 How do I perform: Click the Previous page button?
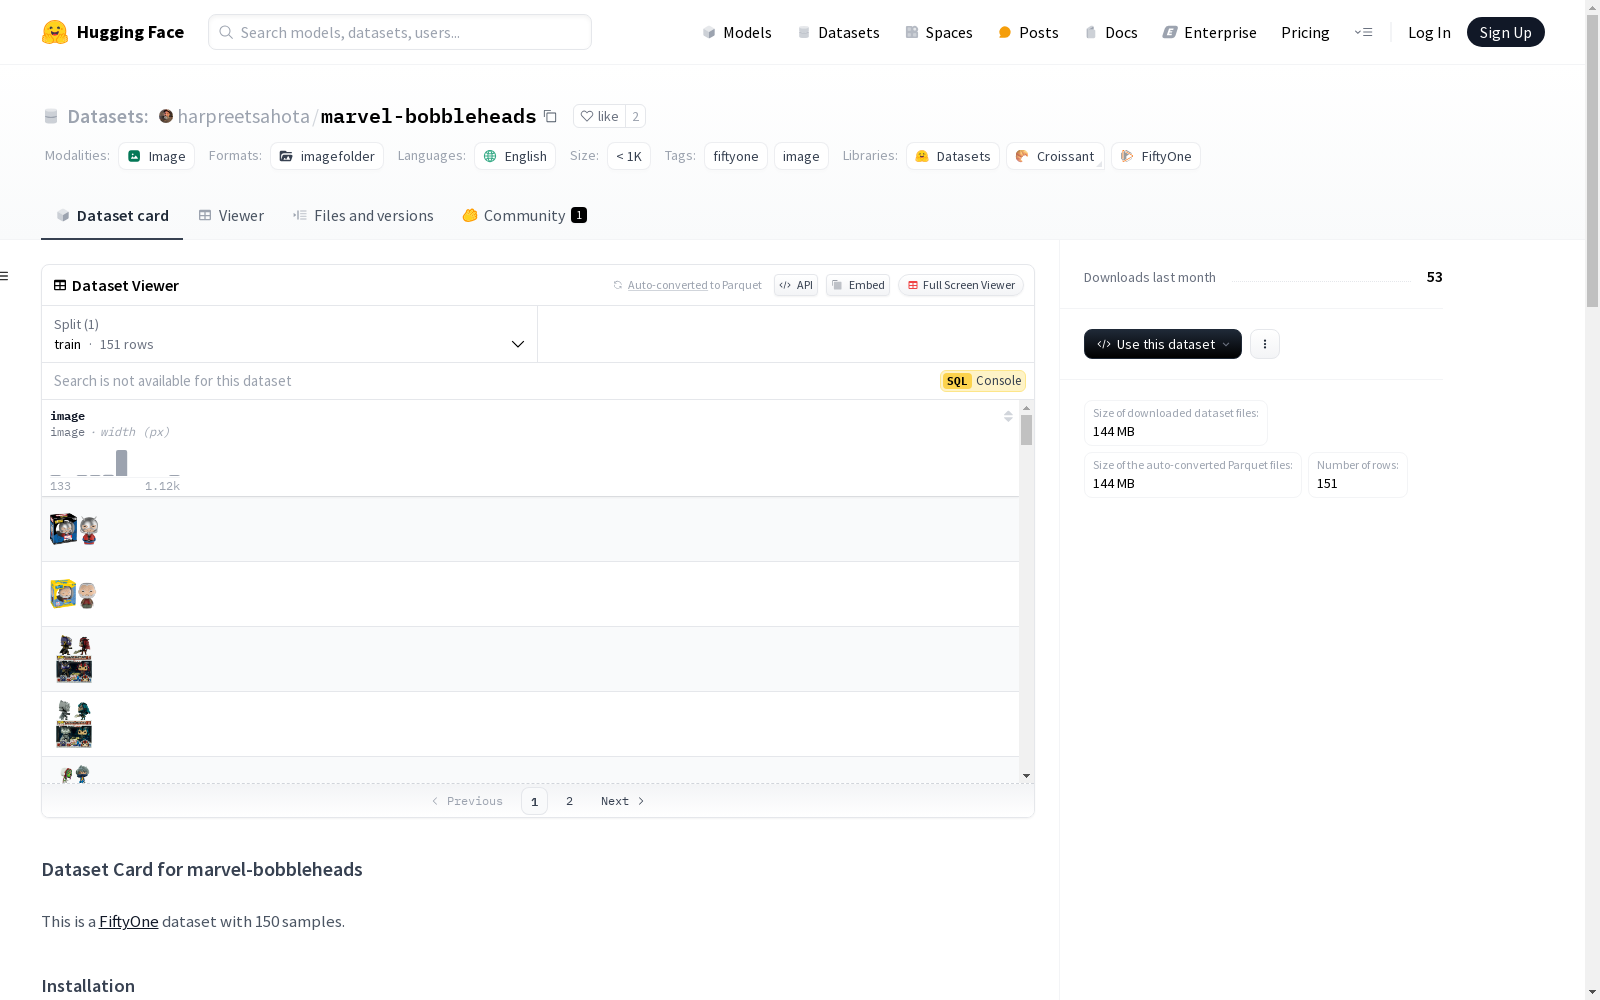click(467, 801)
